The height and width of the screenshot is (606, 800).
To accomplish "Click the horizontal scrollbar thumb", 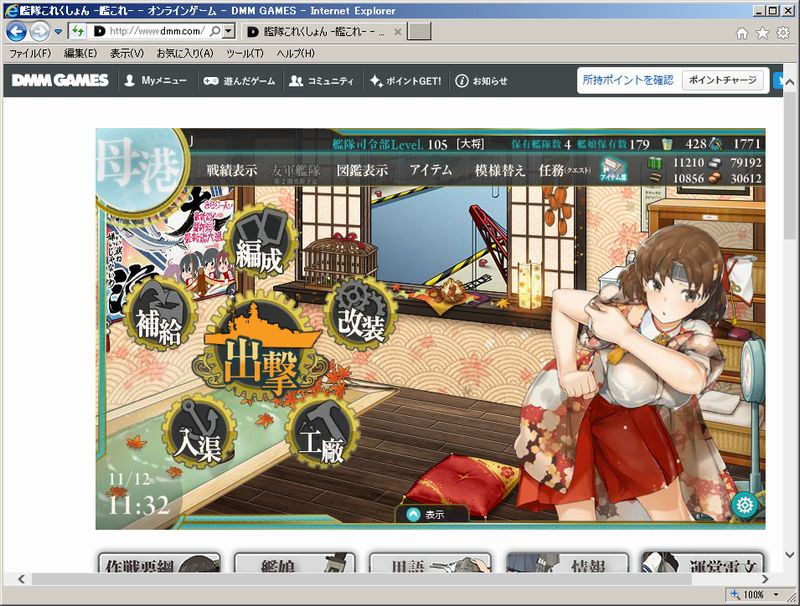I will (362, 579).
